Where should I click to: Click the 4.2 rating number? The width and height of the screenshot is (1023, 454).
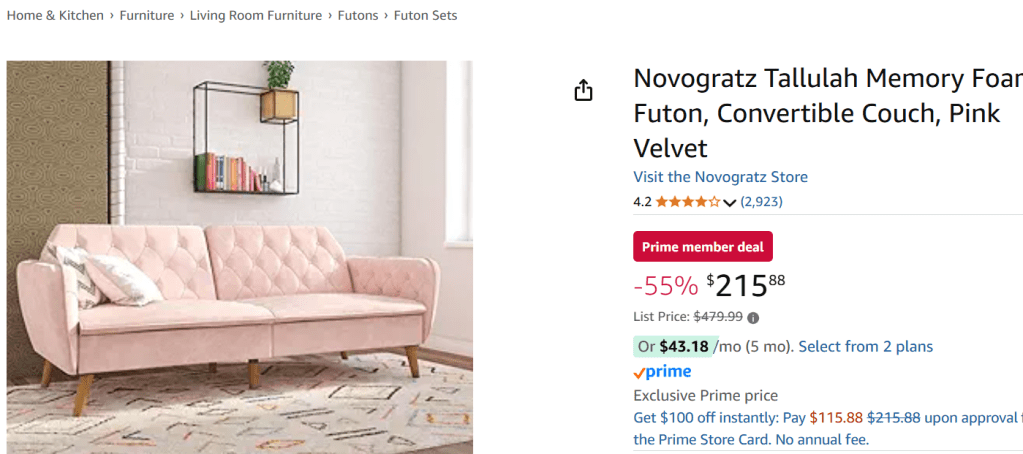pyautogui.click(x=642, y=202)
